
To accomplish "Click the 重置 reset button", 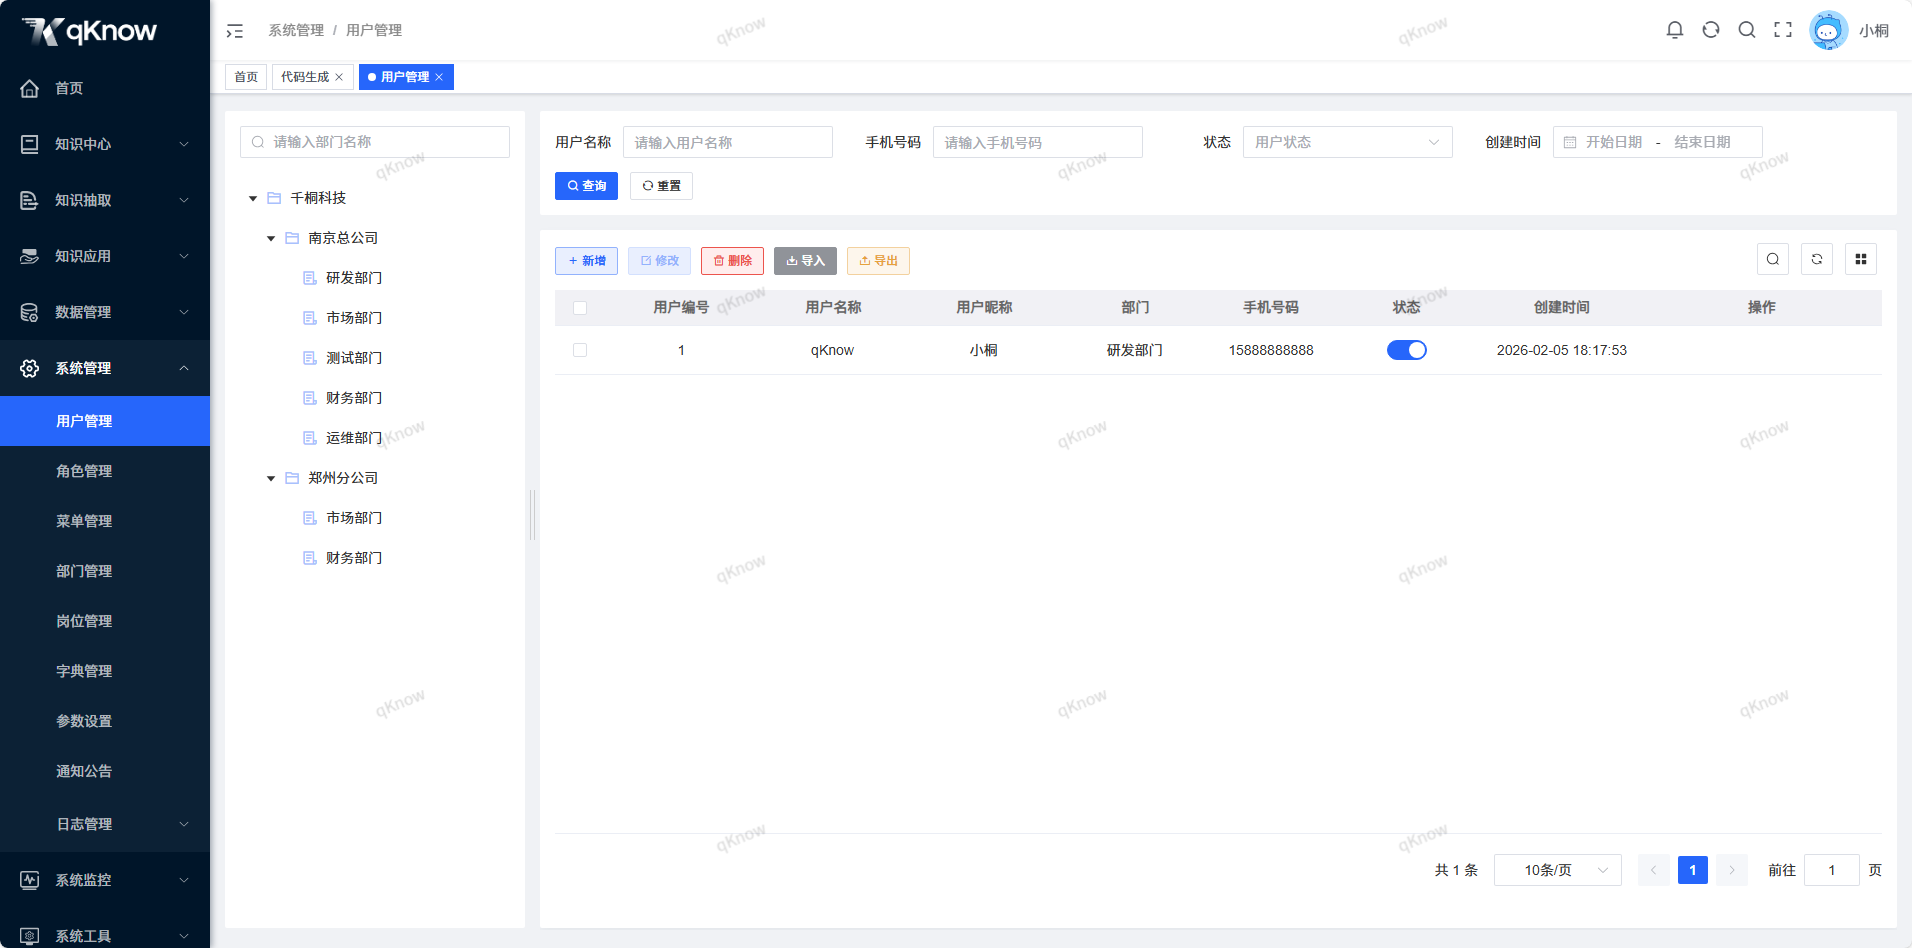I will [x=661, y=186].
